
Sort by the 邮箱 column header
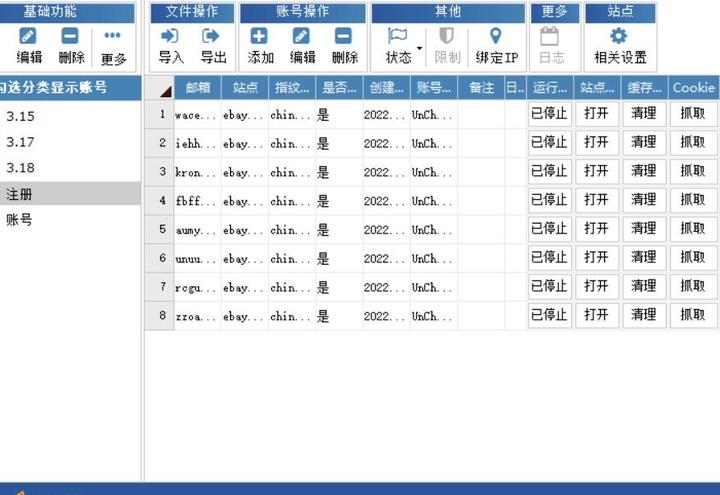[198, 88]
